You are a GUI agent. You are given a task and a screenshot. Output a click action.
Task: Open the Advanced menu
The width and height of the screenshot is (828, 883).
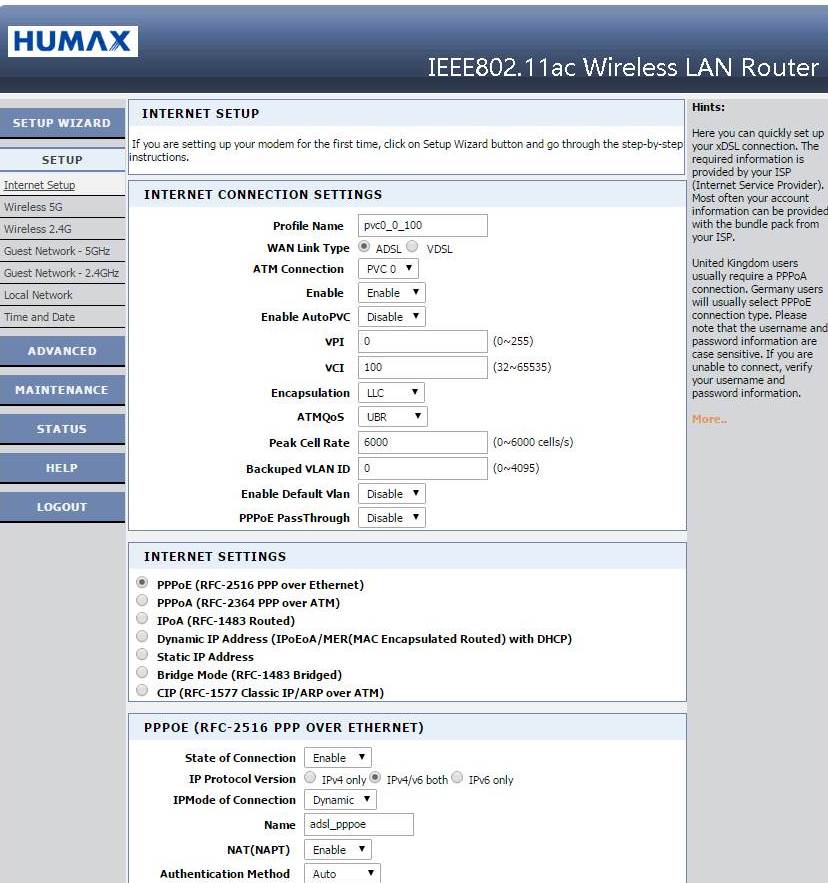[62, 351]
